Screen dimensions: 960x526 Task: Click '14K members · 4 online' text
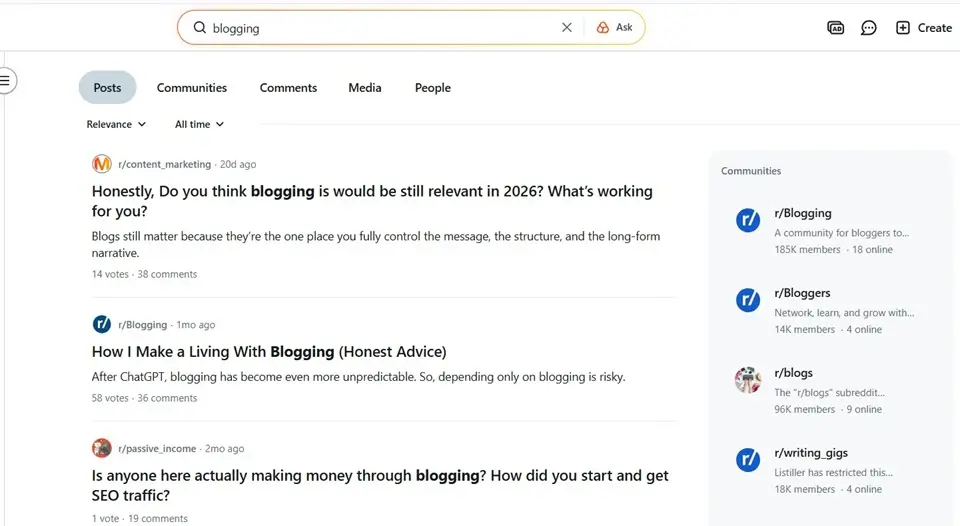click(828, 329)
